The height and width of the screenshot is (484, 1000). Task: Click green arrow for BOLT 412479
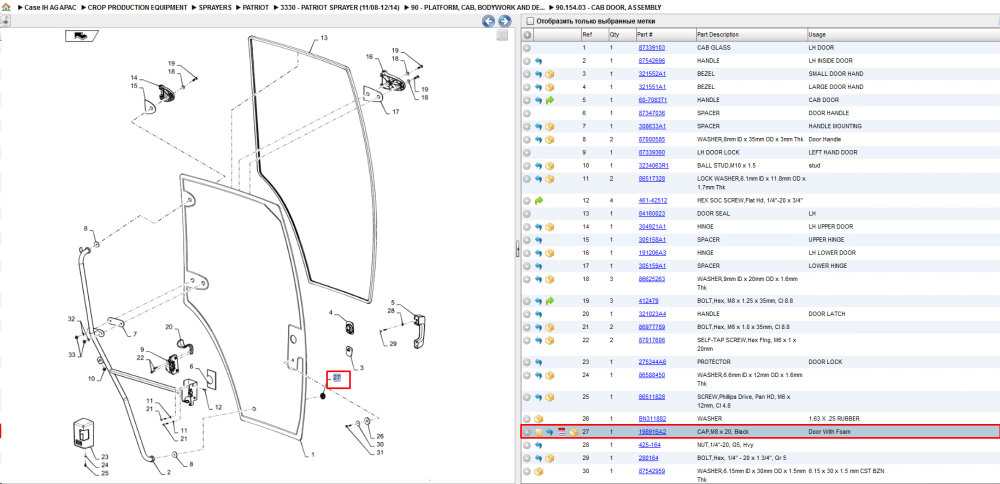coord(550,301)
